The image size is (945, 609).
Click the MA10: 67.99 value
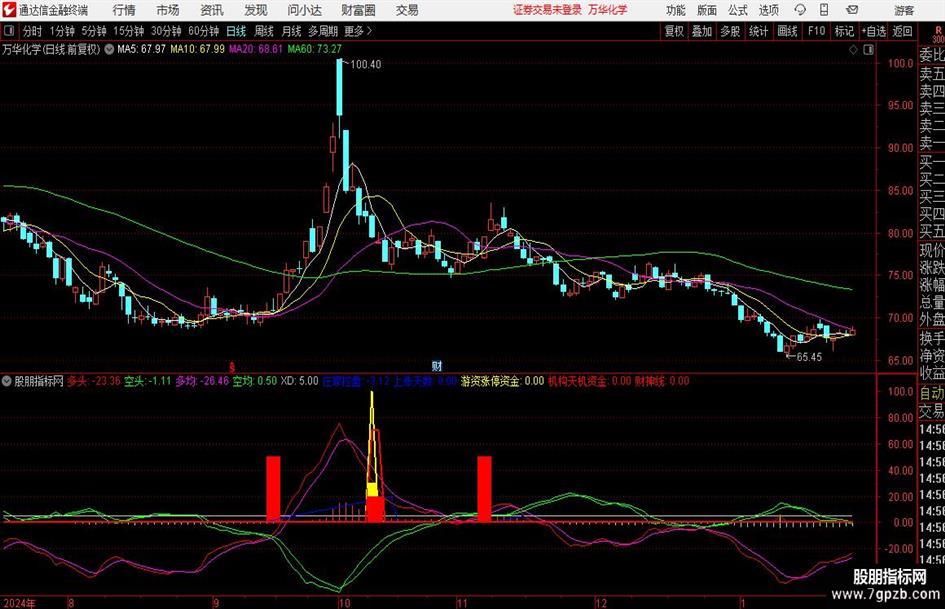[197, 49]
